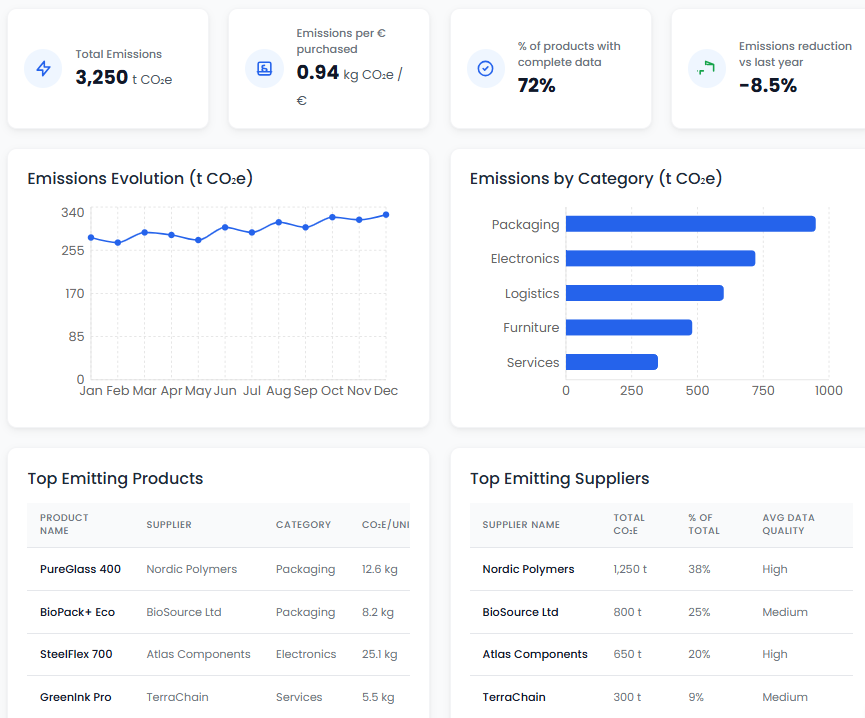Select the BioSource Ltd supplier row
Screen dimensions: 865x718
[x=520, y=612]
